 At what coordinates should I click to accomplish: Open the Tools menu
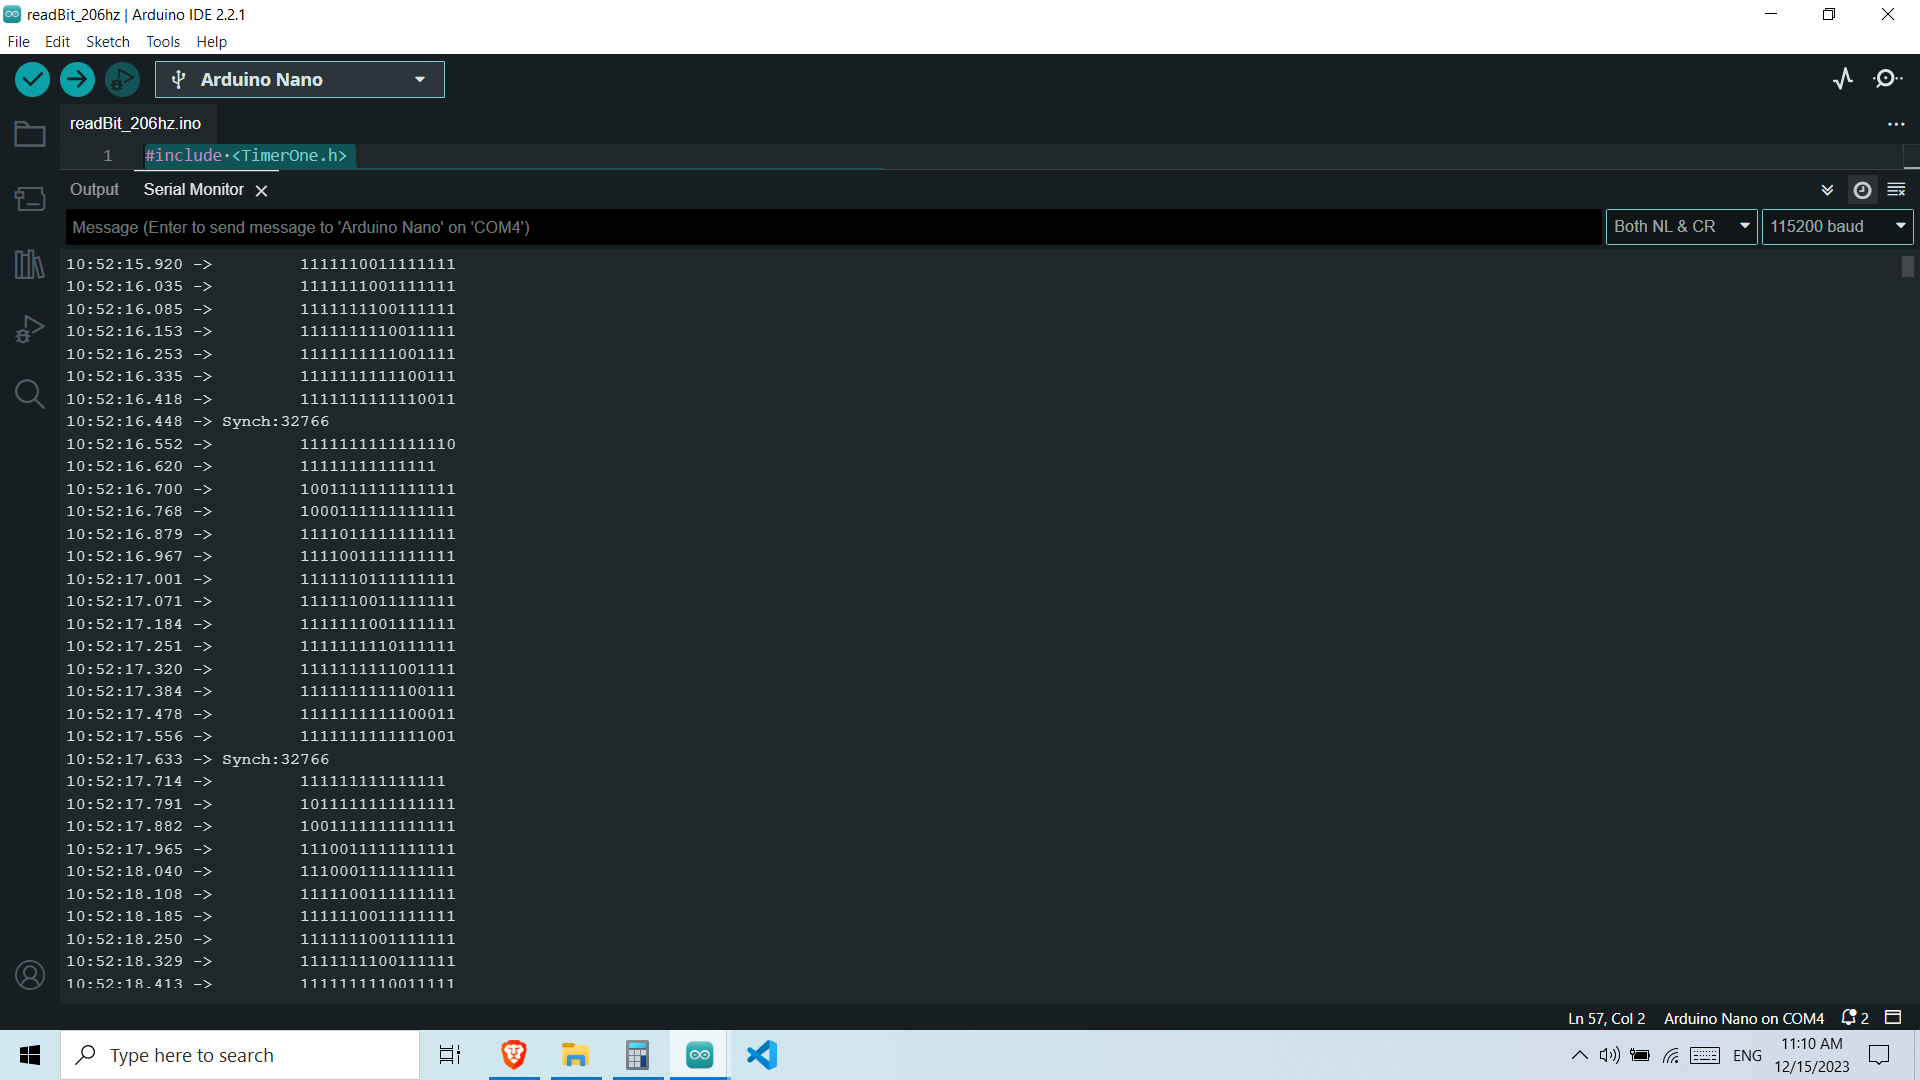[x=163, y=41]
